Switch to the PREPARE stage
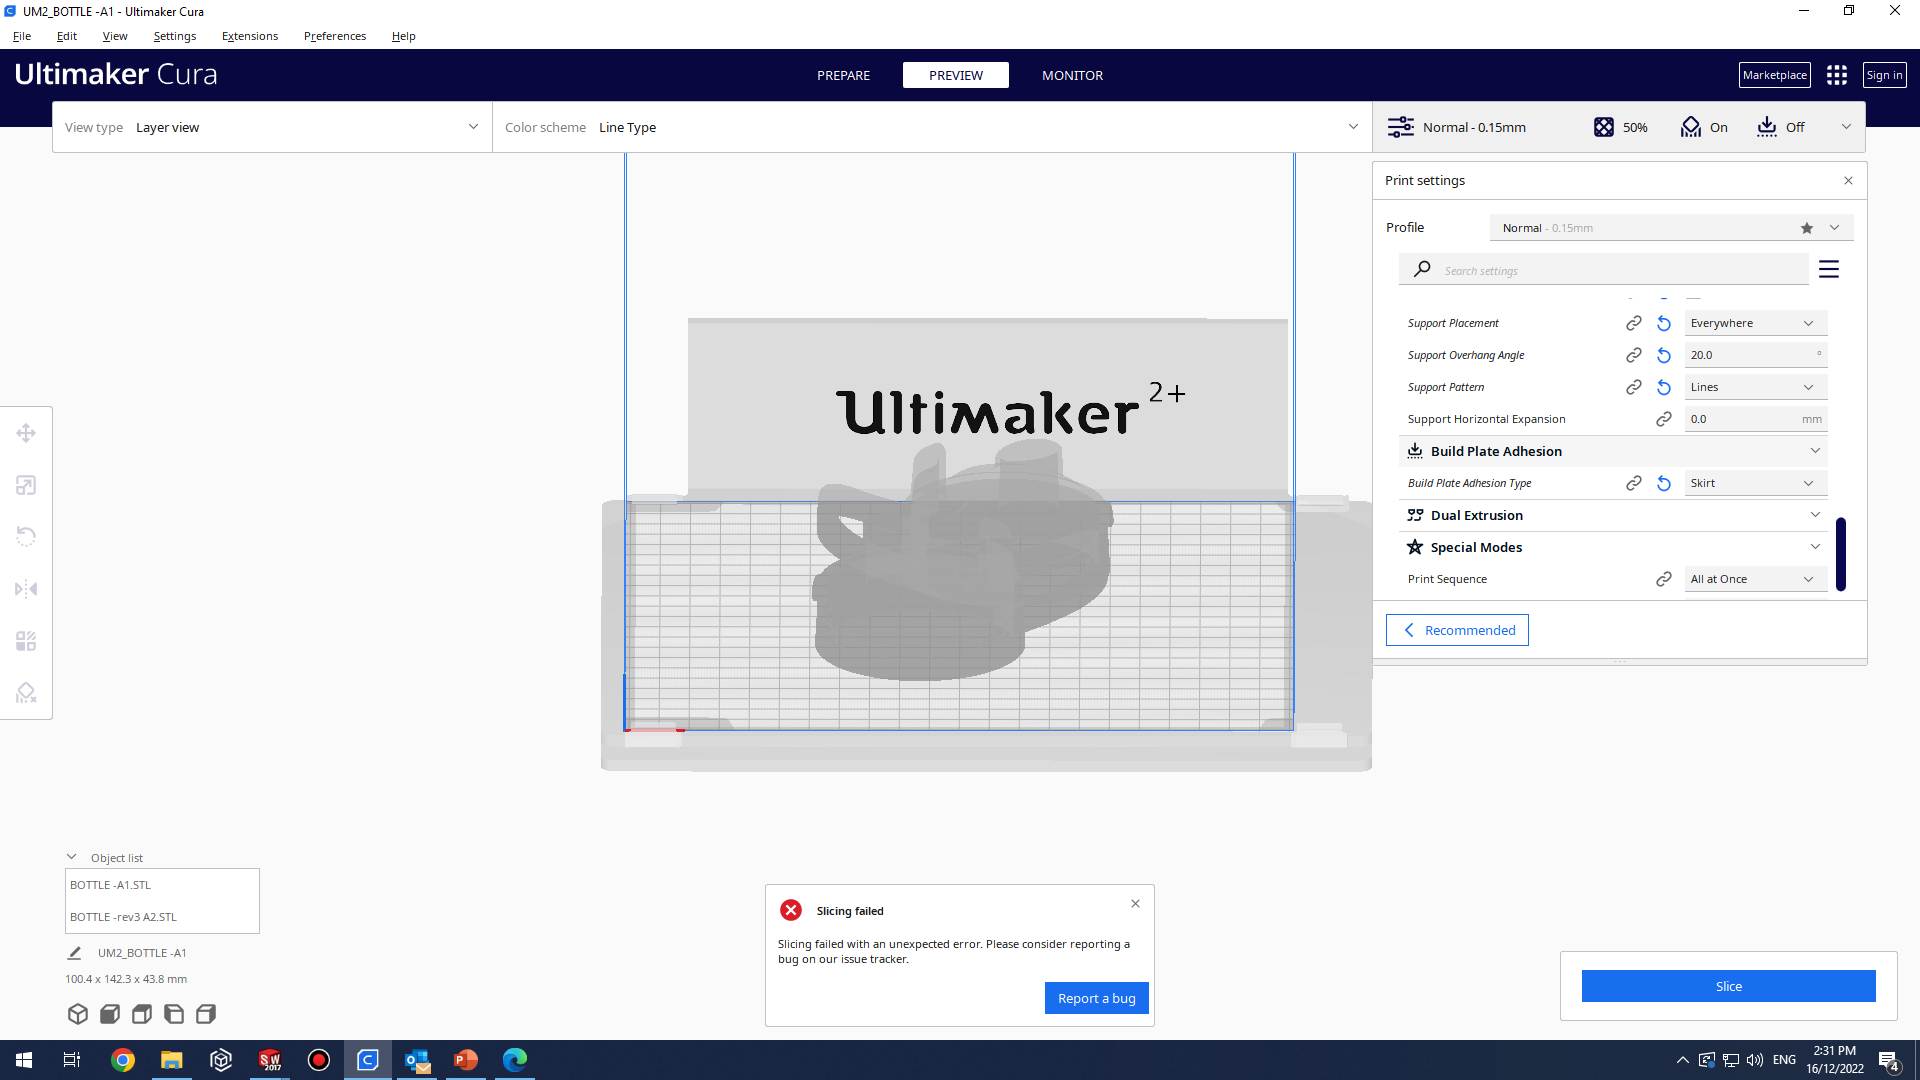 pyautogui.click(x=843, y=75)
